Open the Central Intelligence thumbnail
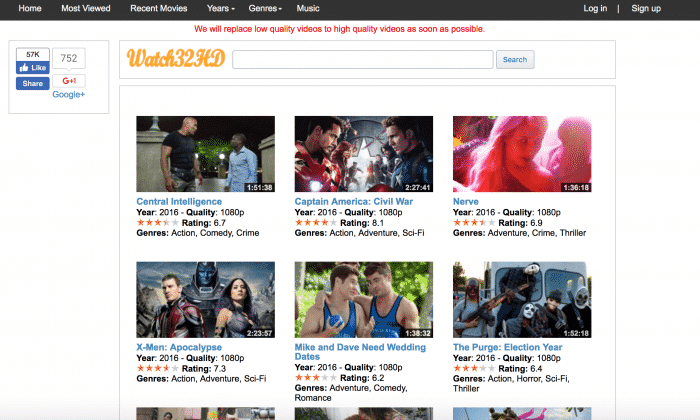 [x=205, y=154]
